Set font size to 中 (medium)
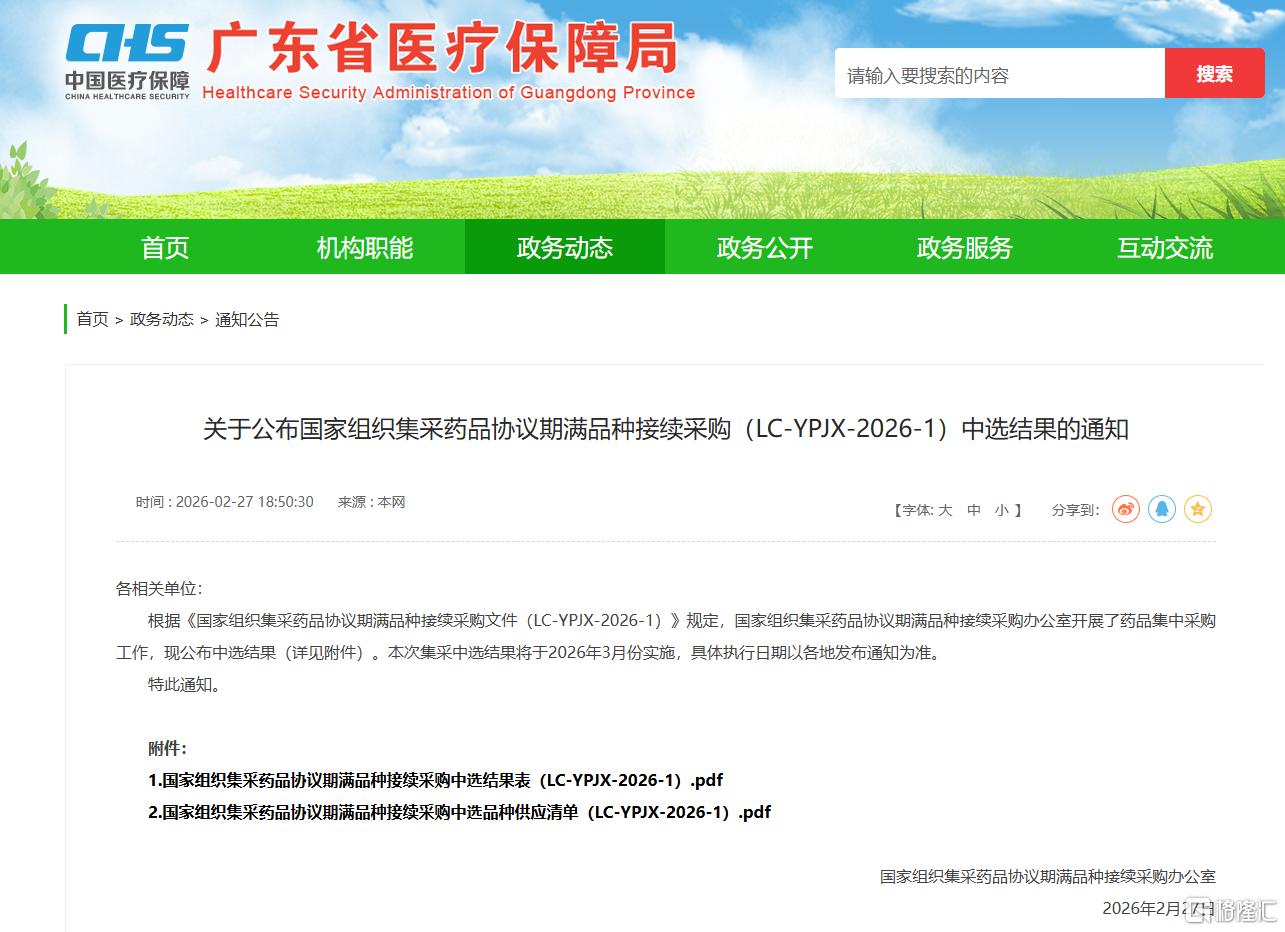This screenshot has width=1285, height=932. (974, 510)
